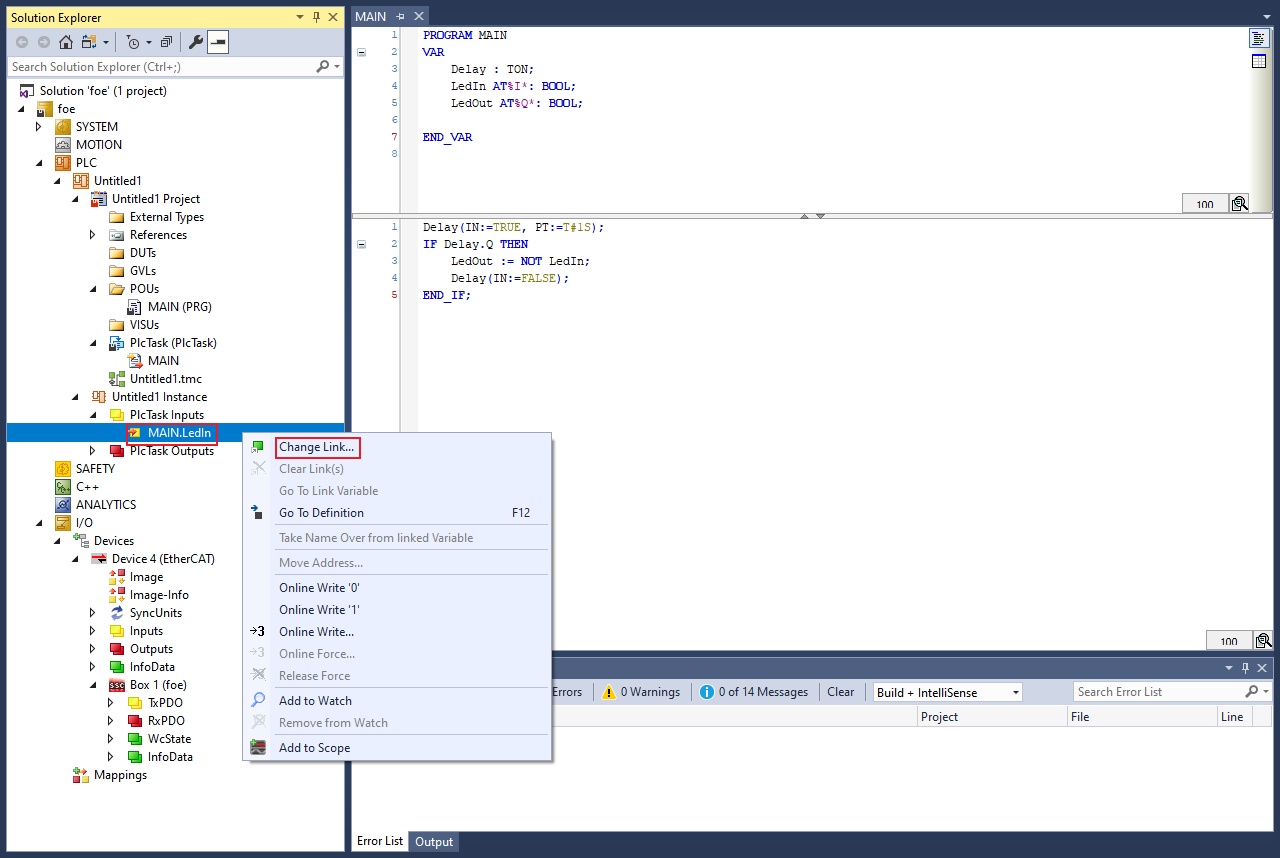The height and width of the screenshot is (858, 1280).
Task: Click the Search Solution Explorer field
Action: [x=160, y=67]
